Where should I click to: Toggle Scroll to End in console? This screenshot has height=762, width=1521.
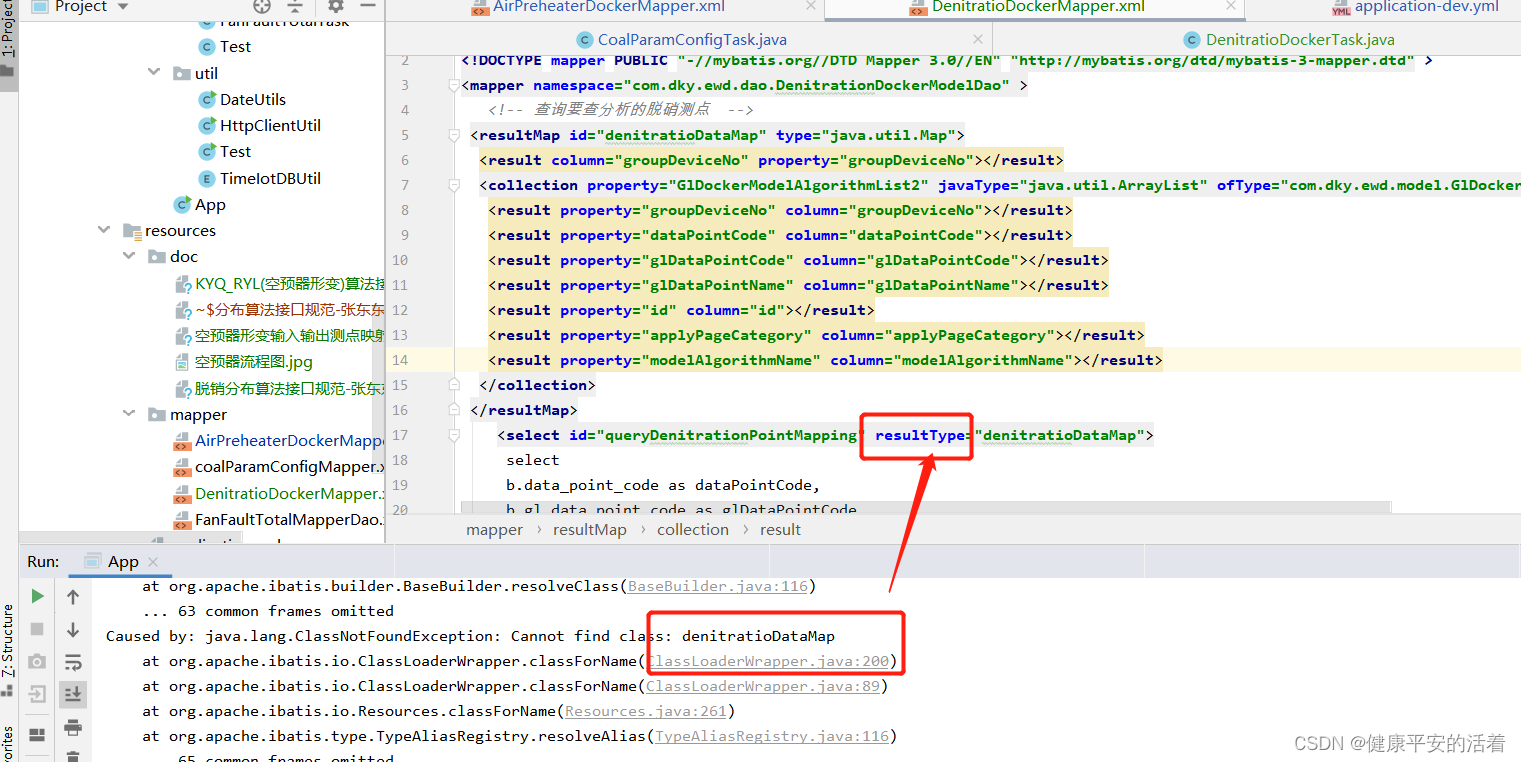point(72,694)
